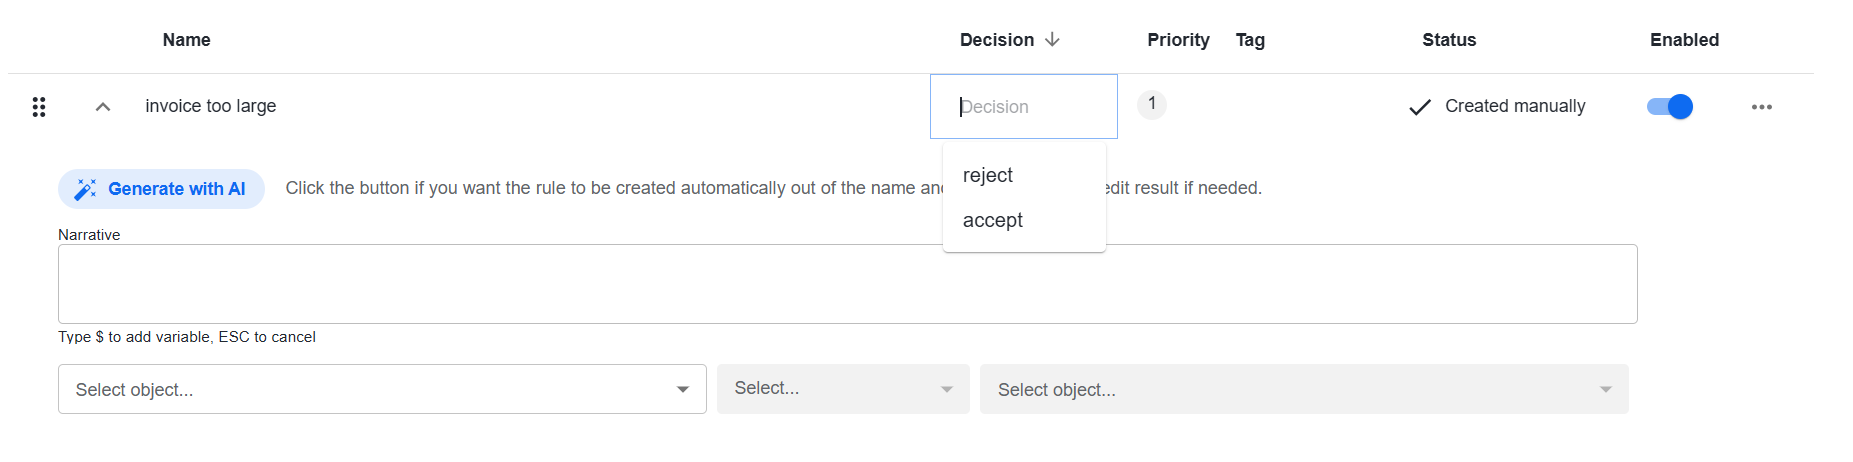Click the Generate with AI button
1853x462 pixels.
161,189
